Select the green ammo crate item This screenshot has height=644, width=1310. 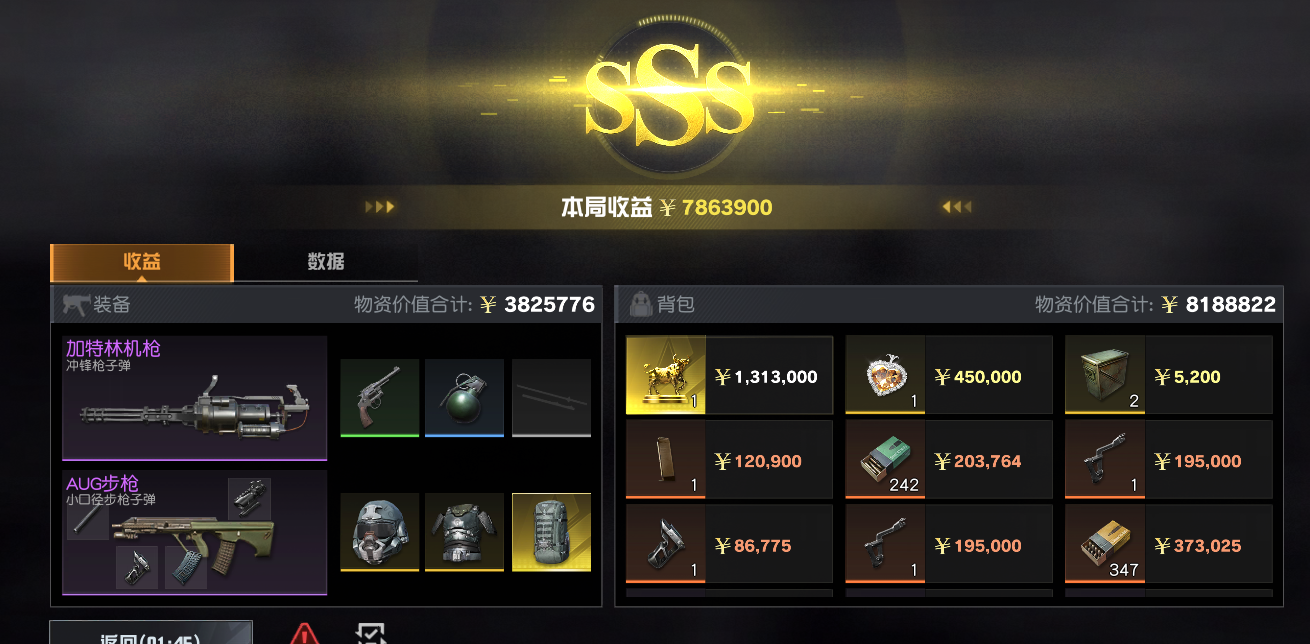tap(1104, 375)
